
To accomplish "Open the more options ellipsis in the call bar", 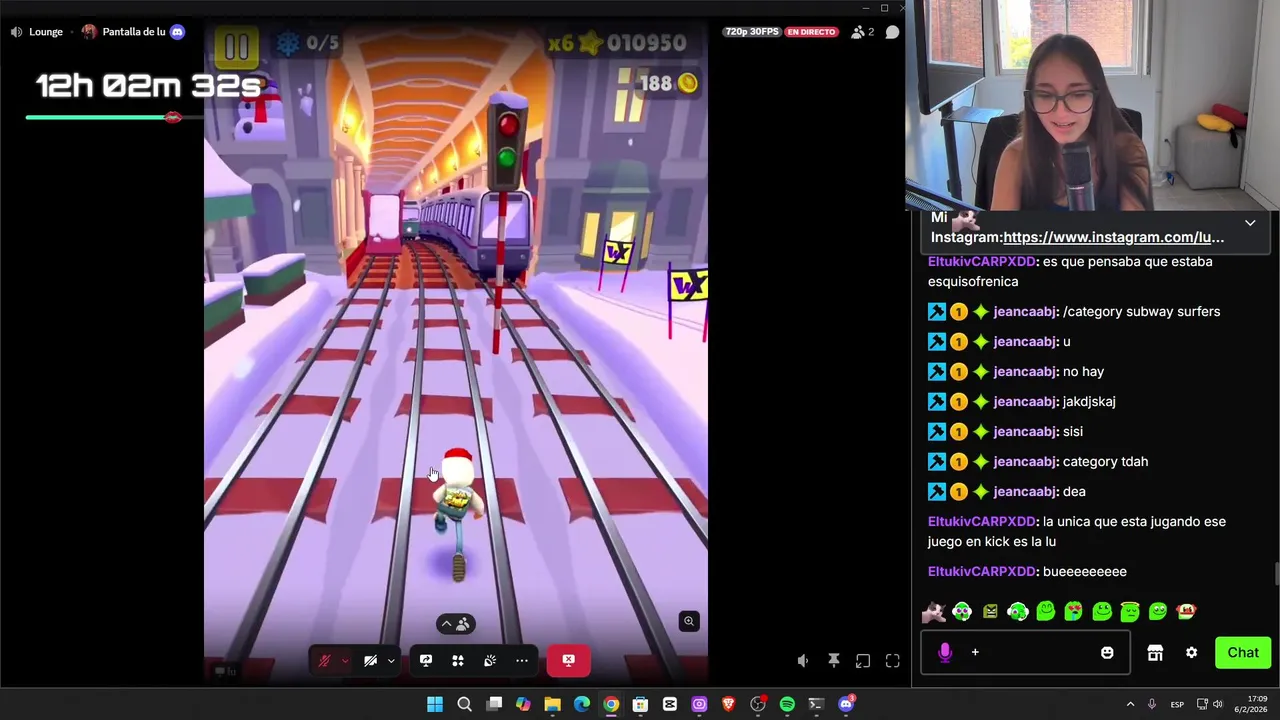I will tap(522, 661).
